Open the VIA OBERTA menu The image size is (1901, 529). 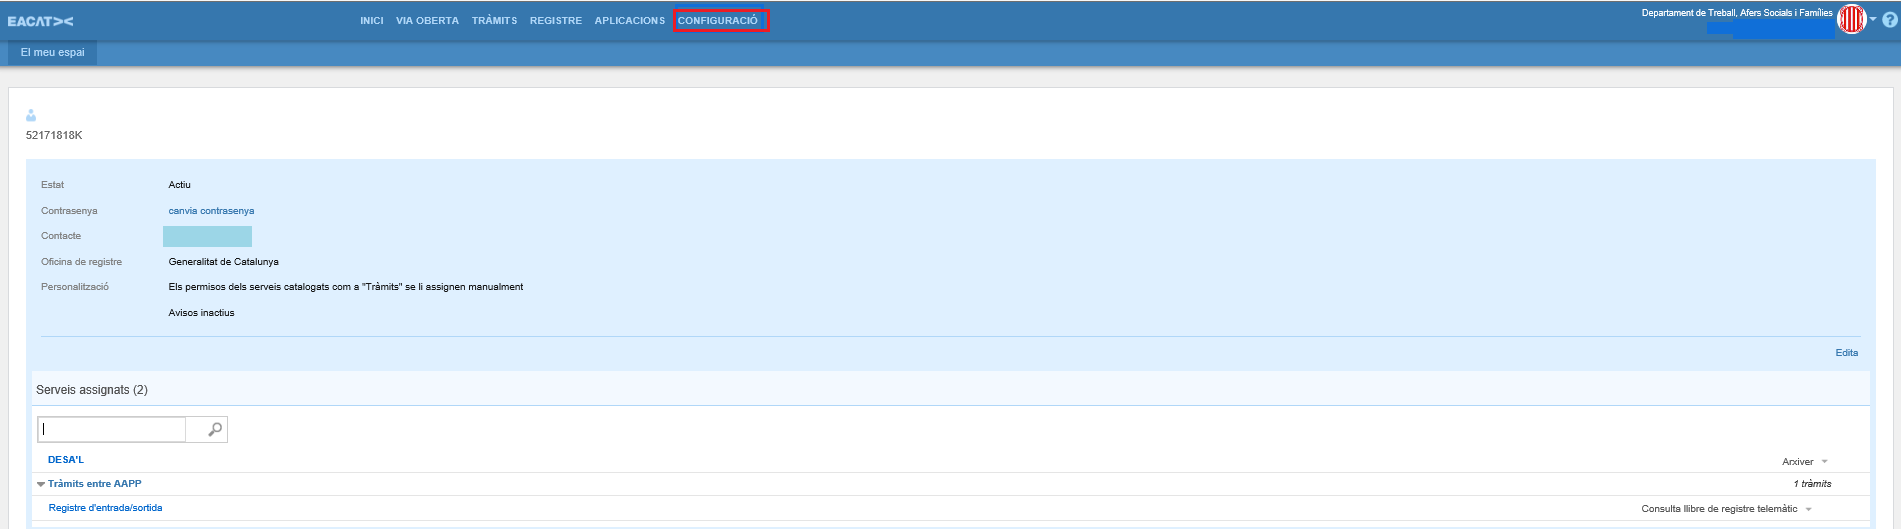[427, 21]
